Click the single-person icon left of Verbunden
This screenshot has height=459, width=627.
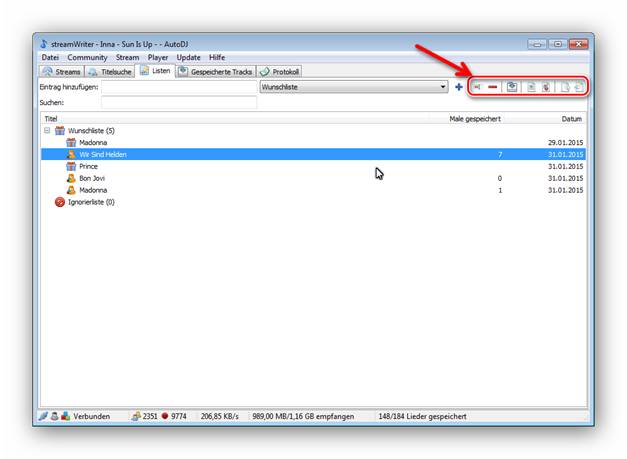click(55, 416)
